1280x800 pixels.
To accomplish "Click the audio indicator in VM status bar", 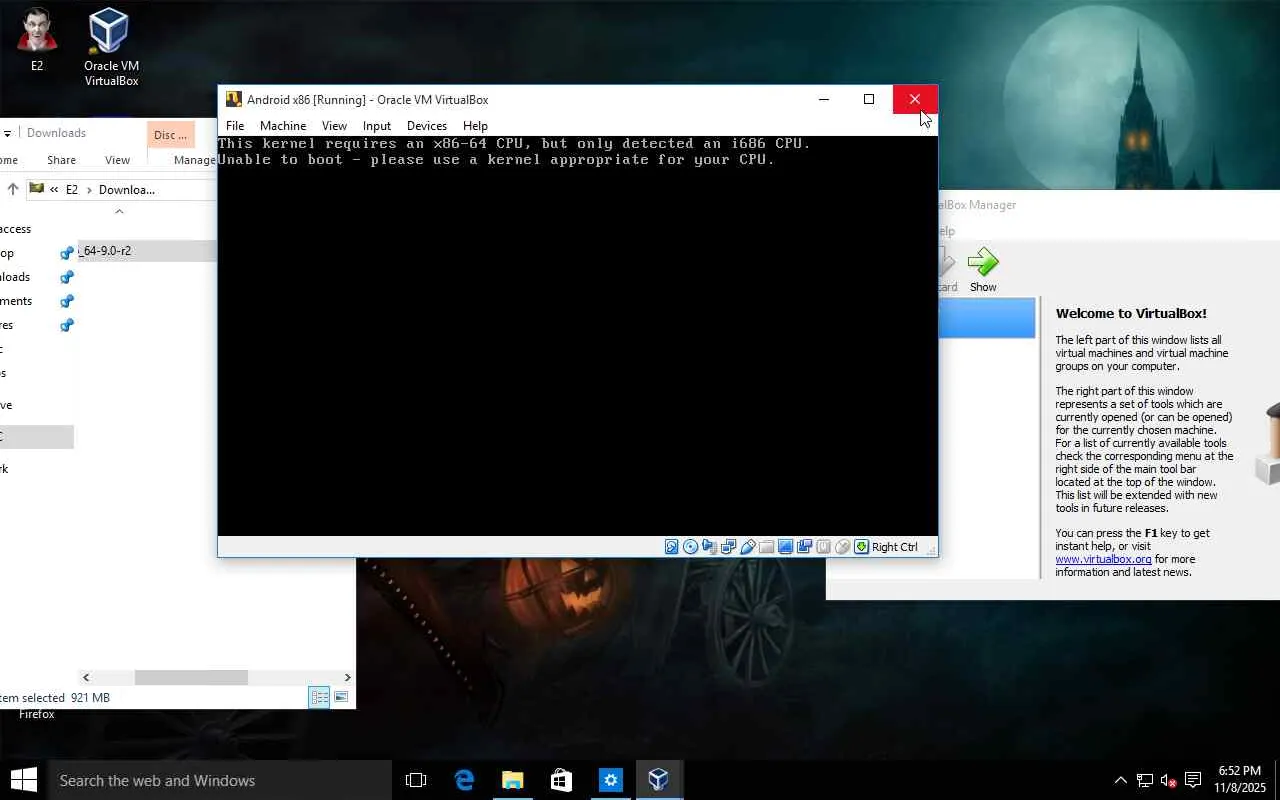I will (710, 547).
